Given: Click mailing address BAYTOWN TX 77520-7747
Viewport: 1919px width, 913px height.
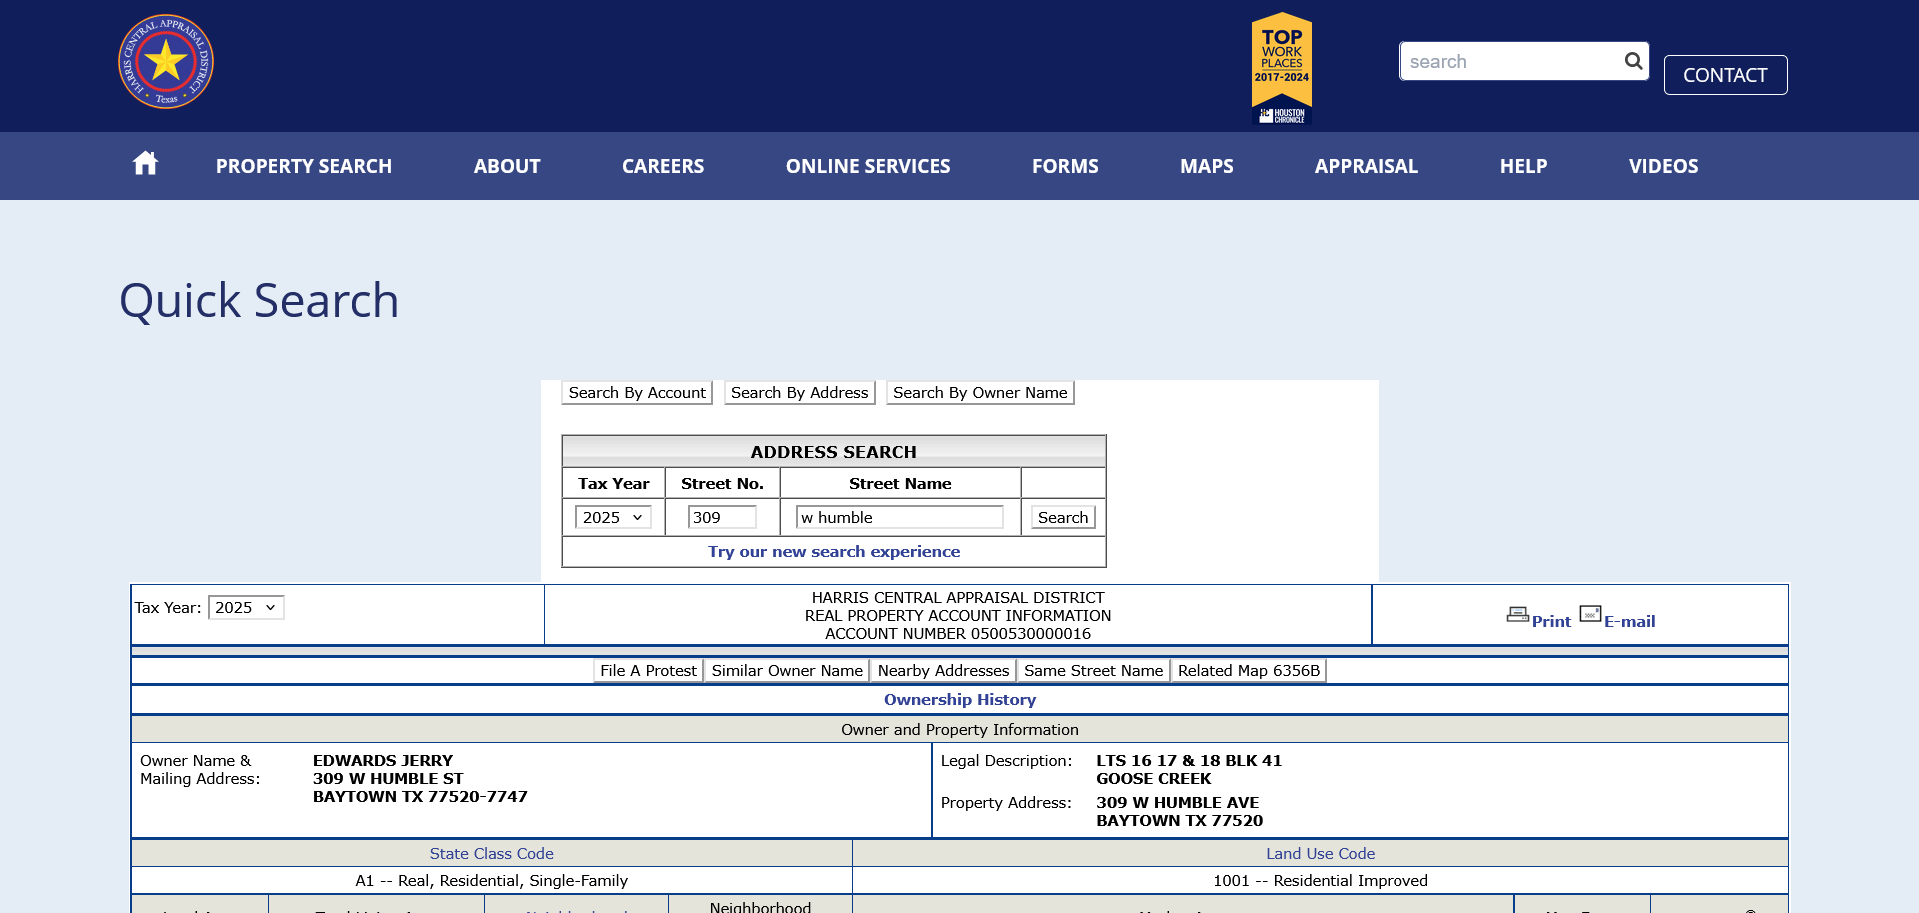Looking at the screenshot, I should pyautogui.click(x=420, y=797).
